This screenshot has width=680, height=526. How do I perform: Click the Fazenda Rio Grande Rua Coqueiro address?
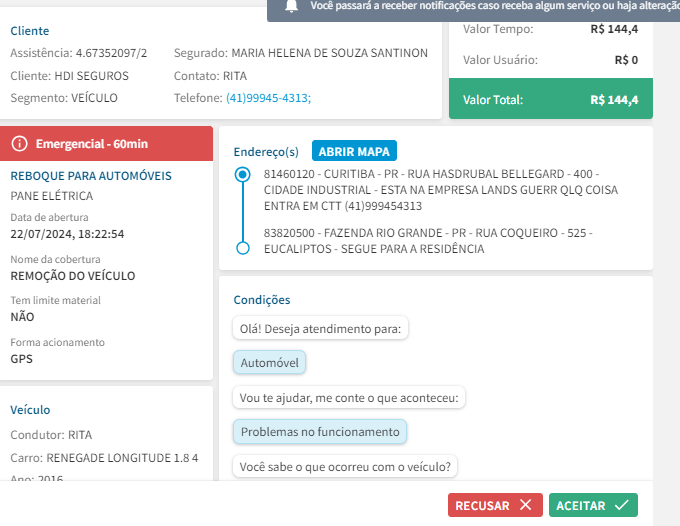click(x=428, y=241)
